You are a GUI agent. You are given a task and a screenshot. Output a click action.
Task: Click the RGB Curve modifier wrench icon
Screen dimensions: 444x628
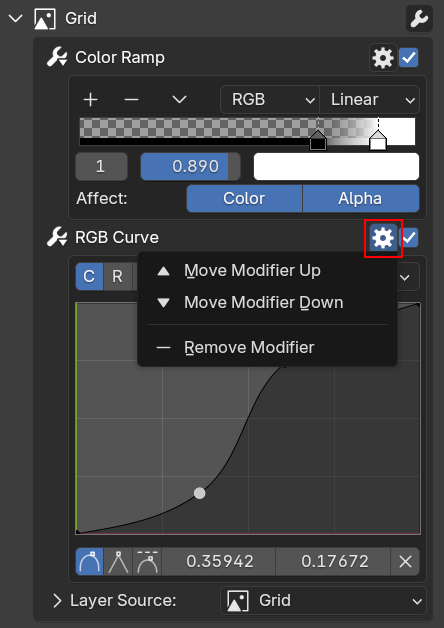point(57,238)
